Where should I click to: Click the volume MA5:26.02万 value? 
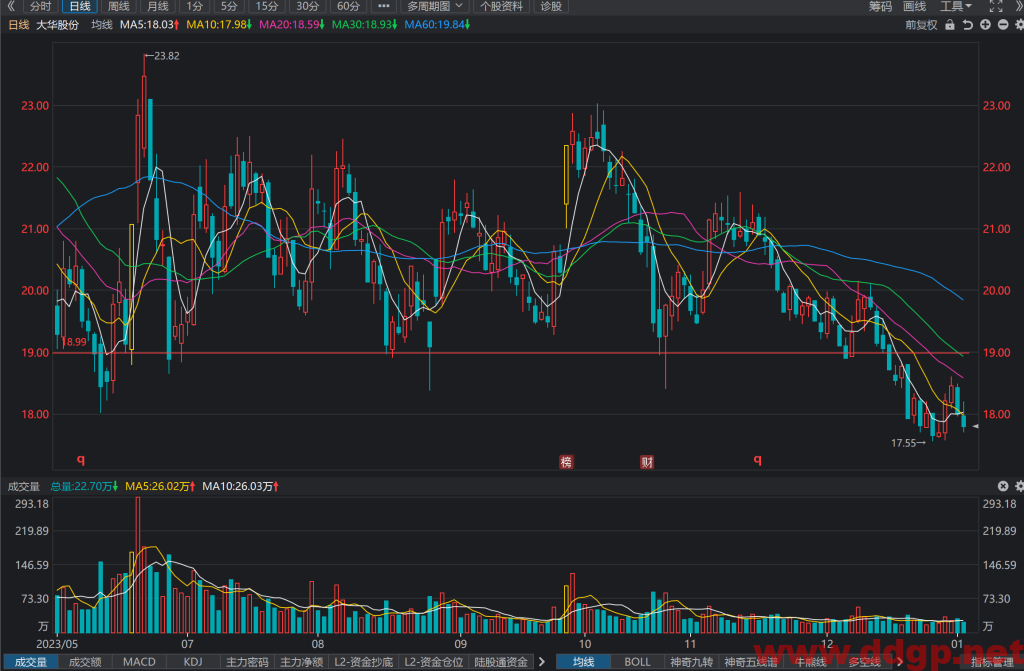(x=160, y=486)
